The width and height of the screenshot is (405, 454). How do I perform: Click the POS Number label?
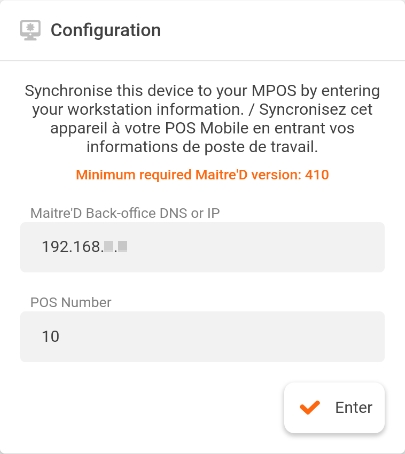pos(71,302)
